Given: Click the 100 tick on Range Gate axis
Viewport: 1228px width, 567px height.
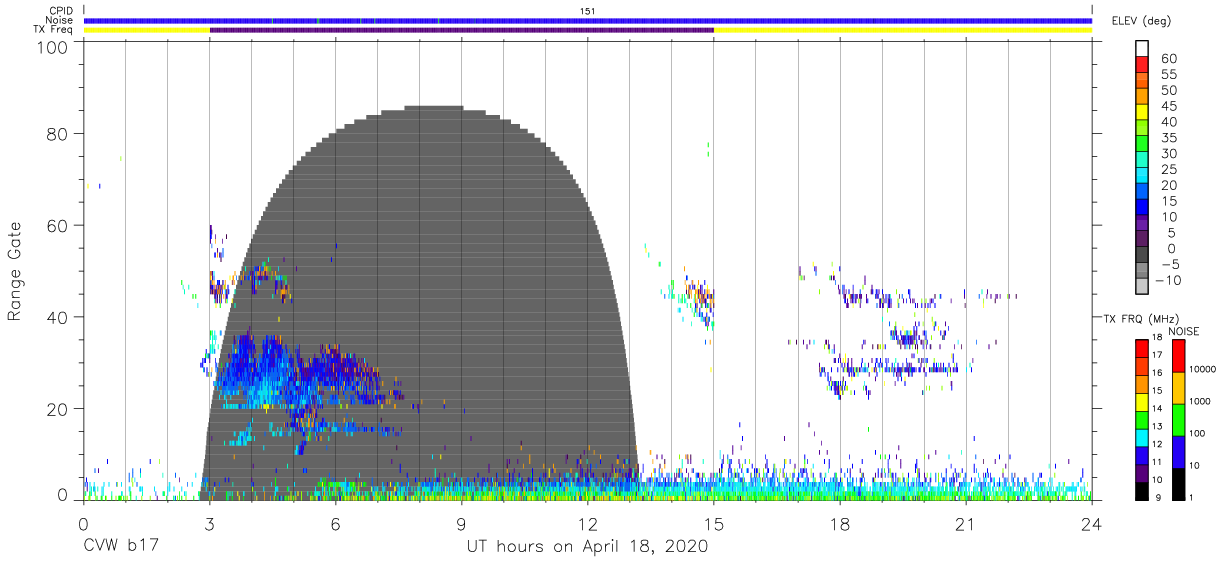Looking at the screenshot, I should click(54, 46).
